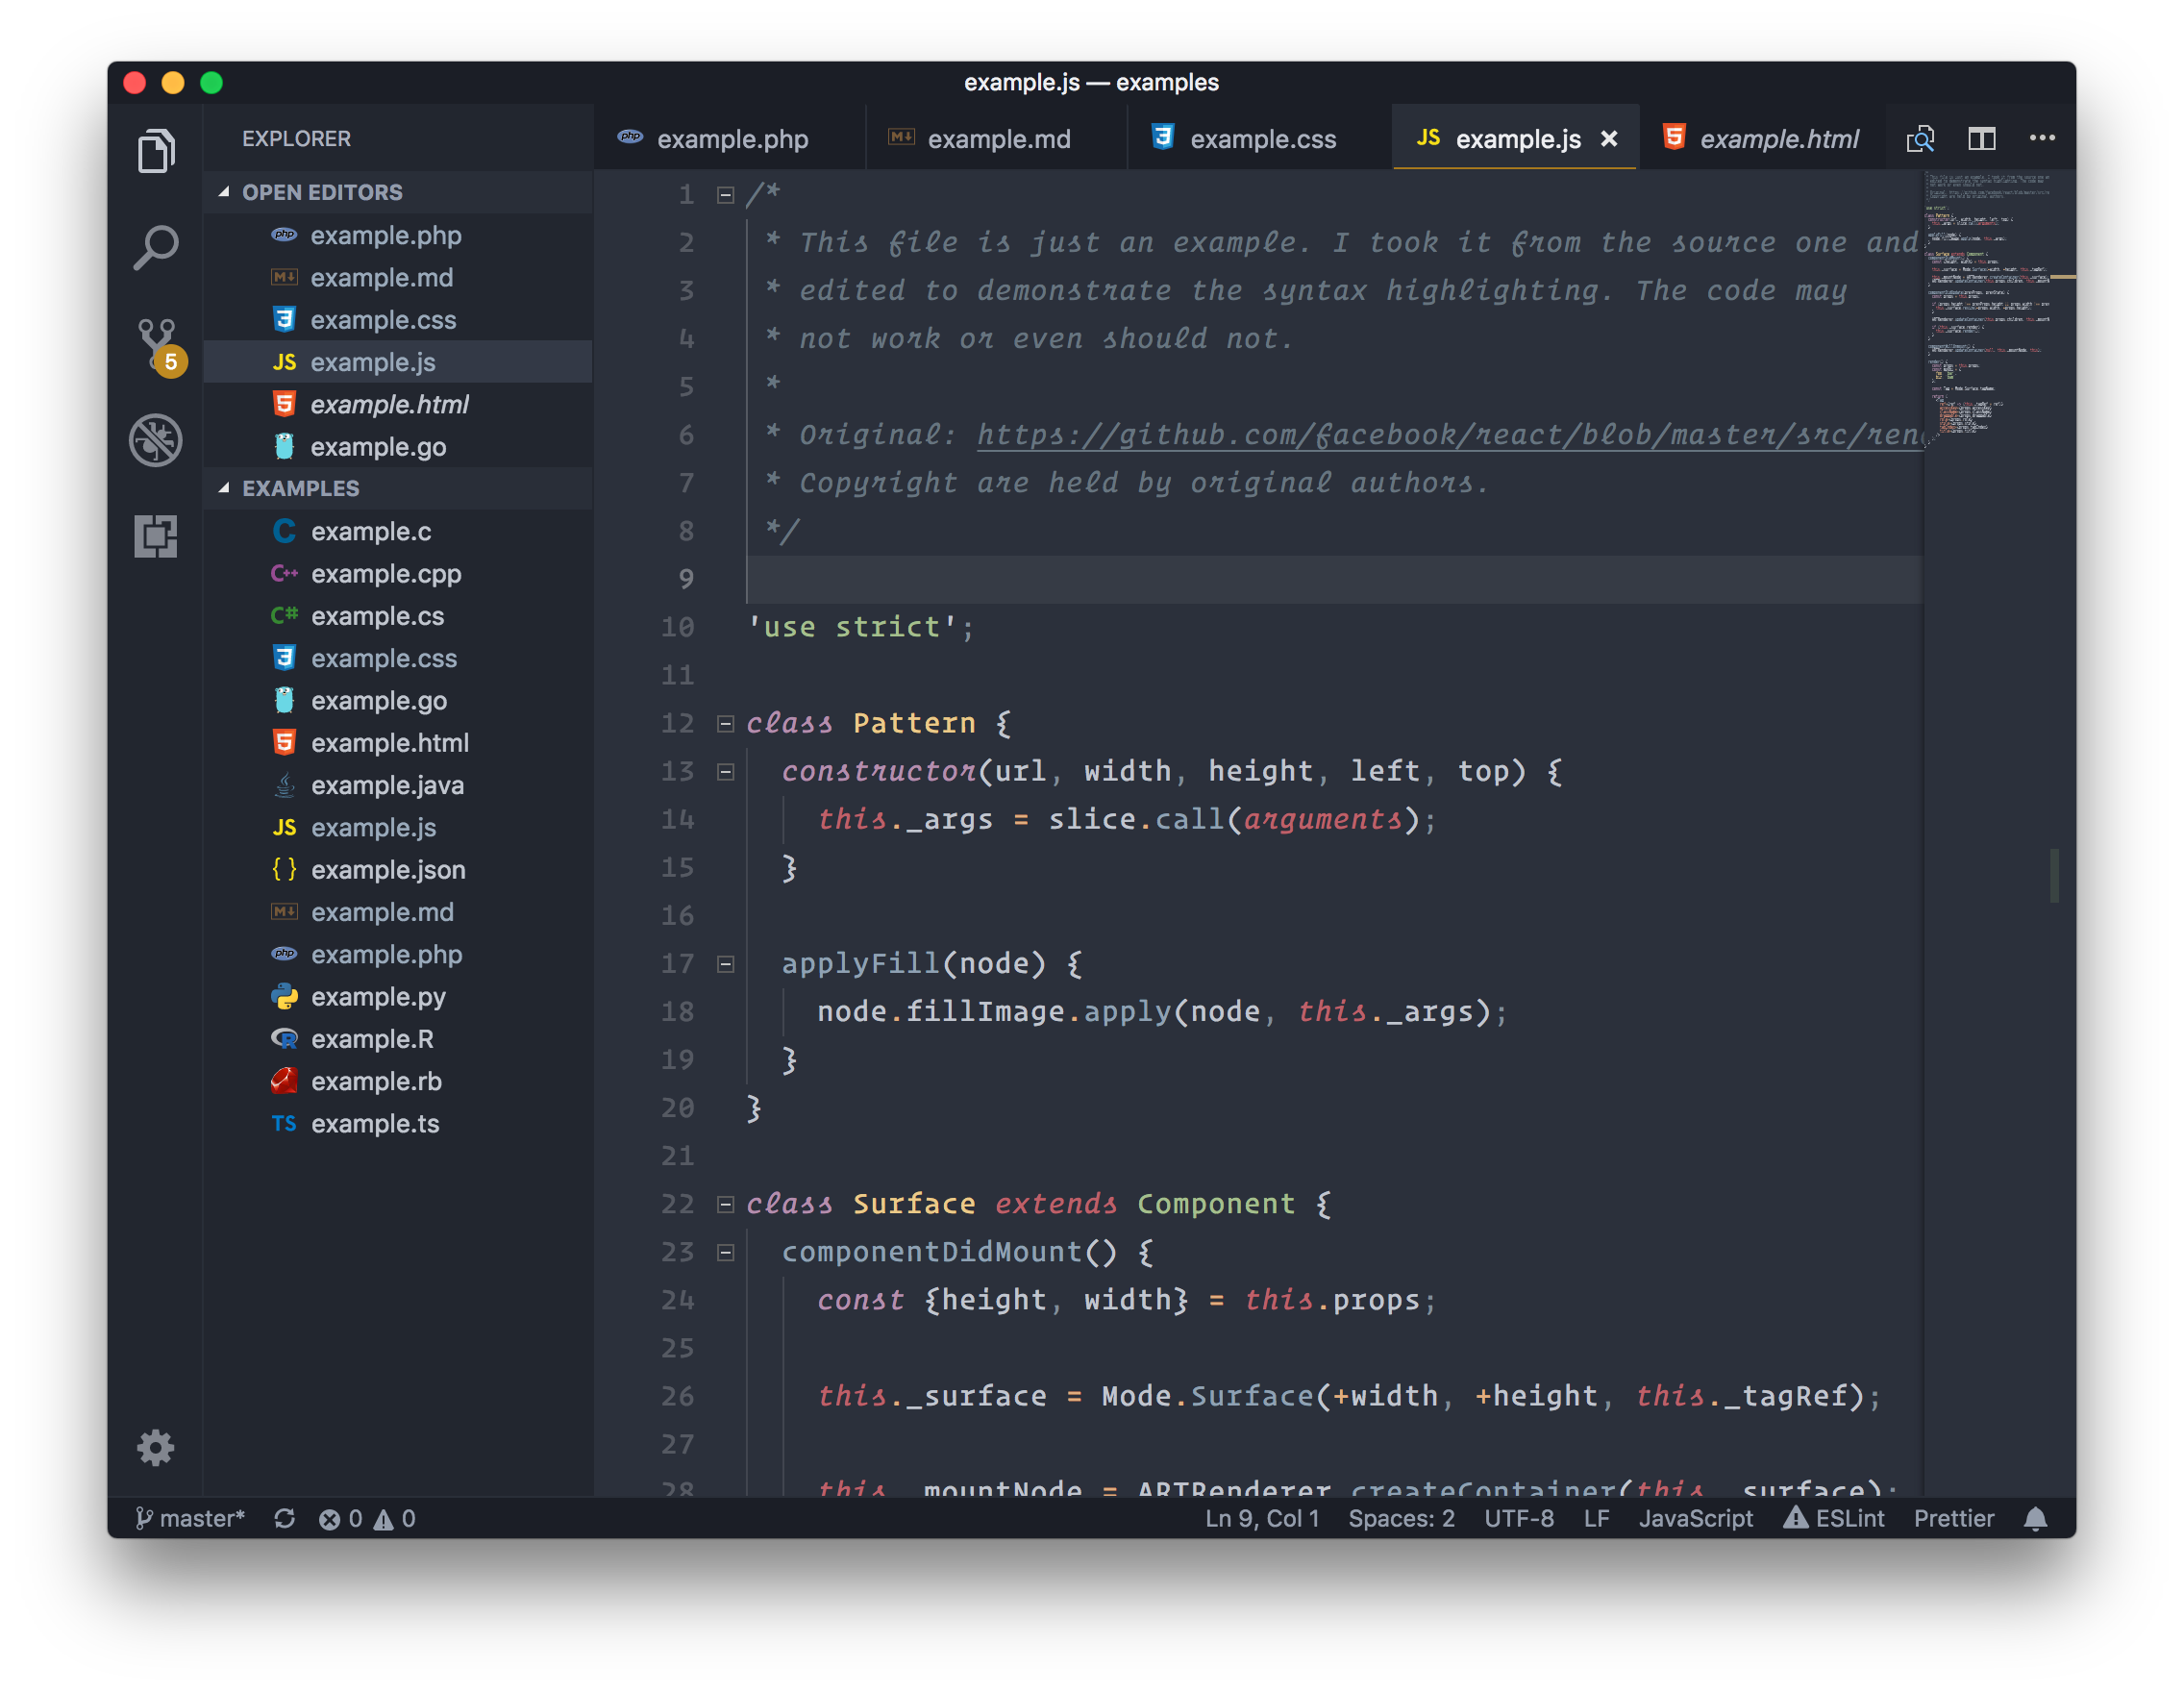Viewport: 2184px width, 1692px height.
Task: Click the Notifications bell in status bar
Action: pos(2044,1515)
